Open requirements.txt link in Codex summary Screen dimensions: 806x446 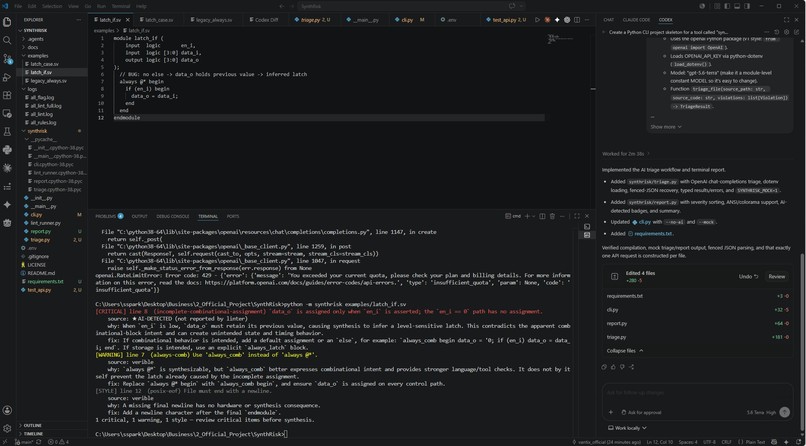(x=653, y=234)
